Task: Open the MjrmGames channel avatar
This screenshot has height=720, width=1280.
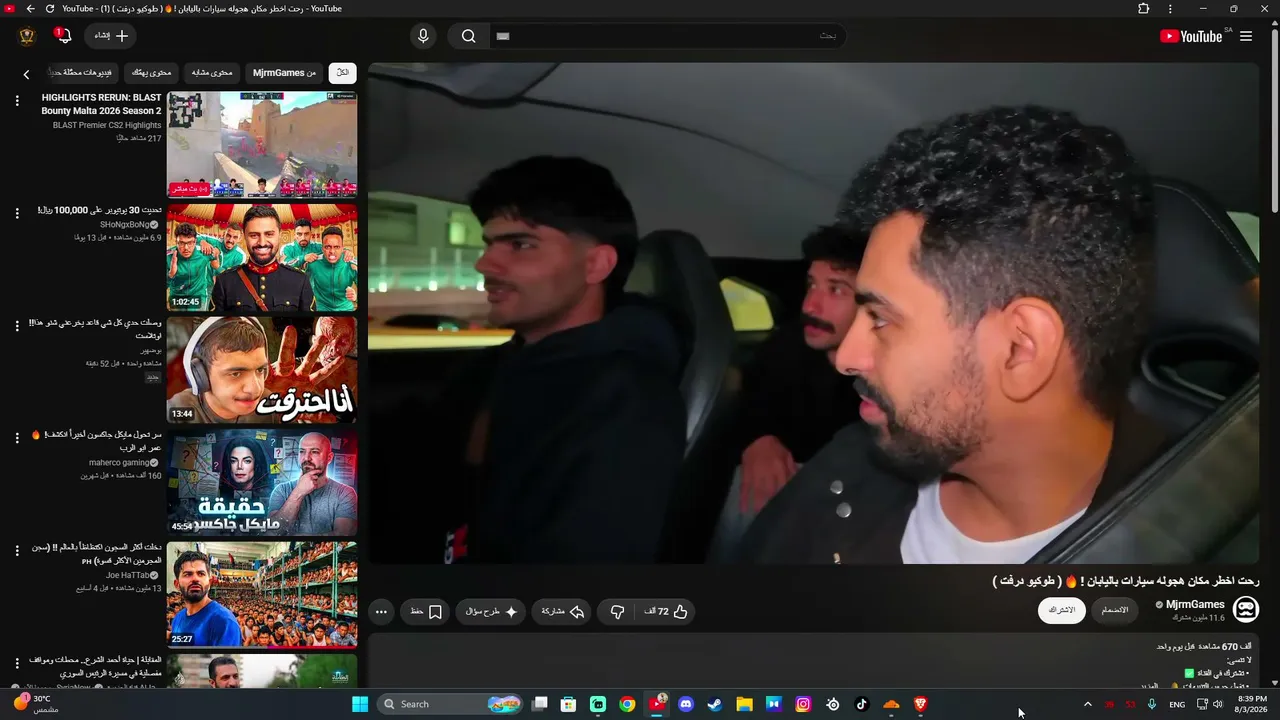Action: (x=1246, y=609)
